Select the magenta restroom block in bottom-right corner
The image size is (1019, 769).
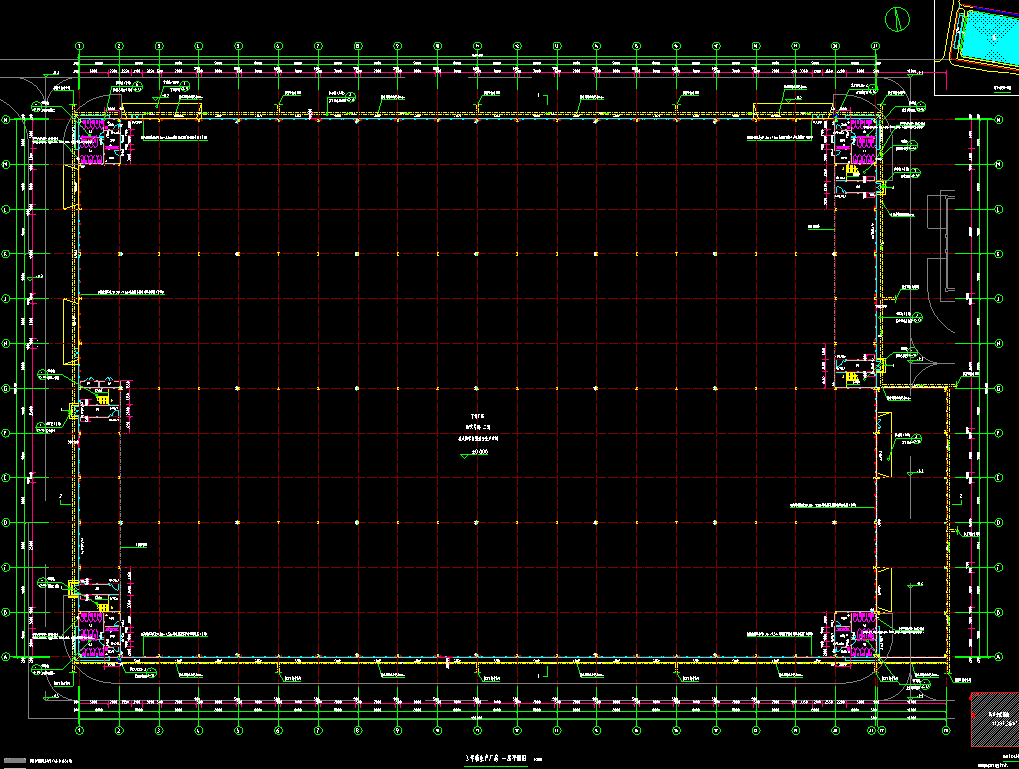[x=856, y=633]
